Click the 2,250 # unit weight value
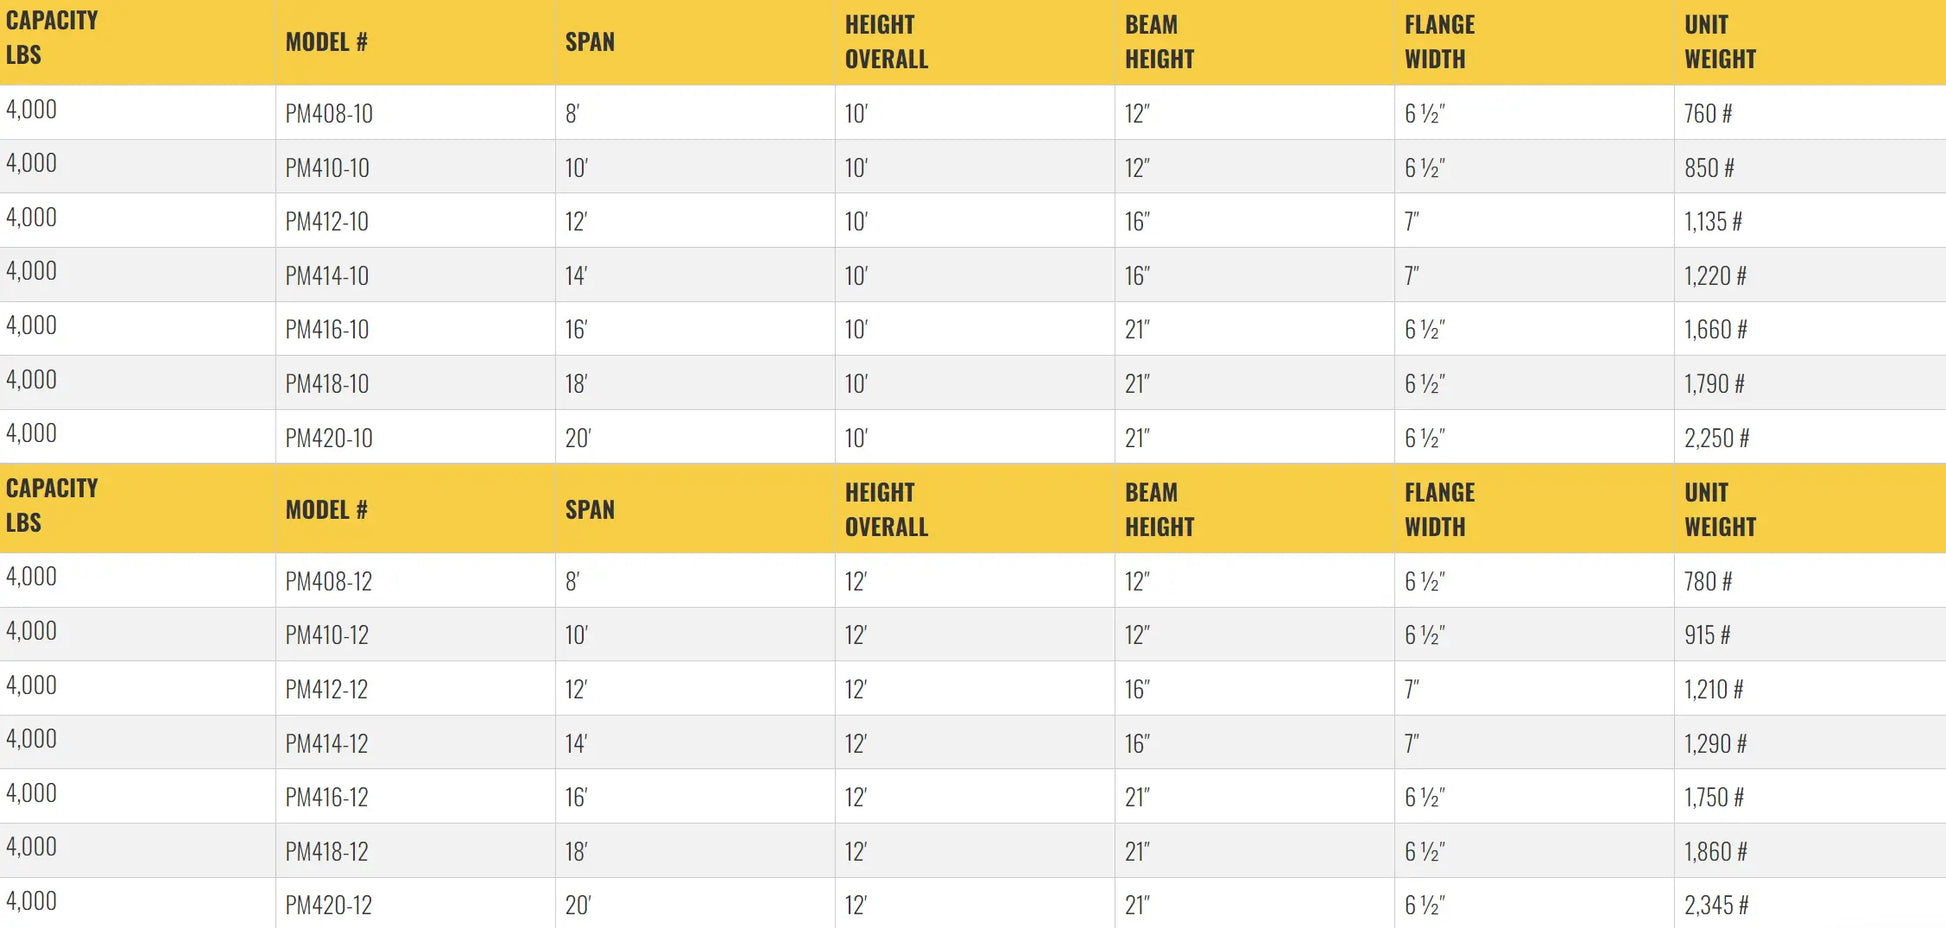1946x928 pixels. pos(1717,438)
